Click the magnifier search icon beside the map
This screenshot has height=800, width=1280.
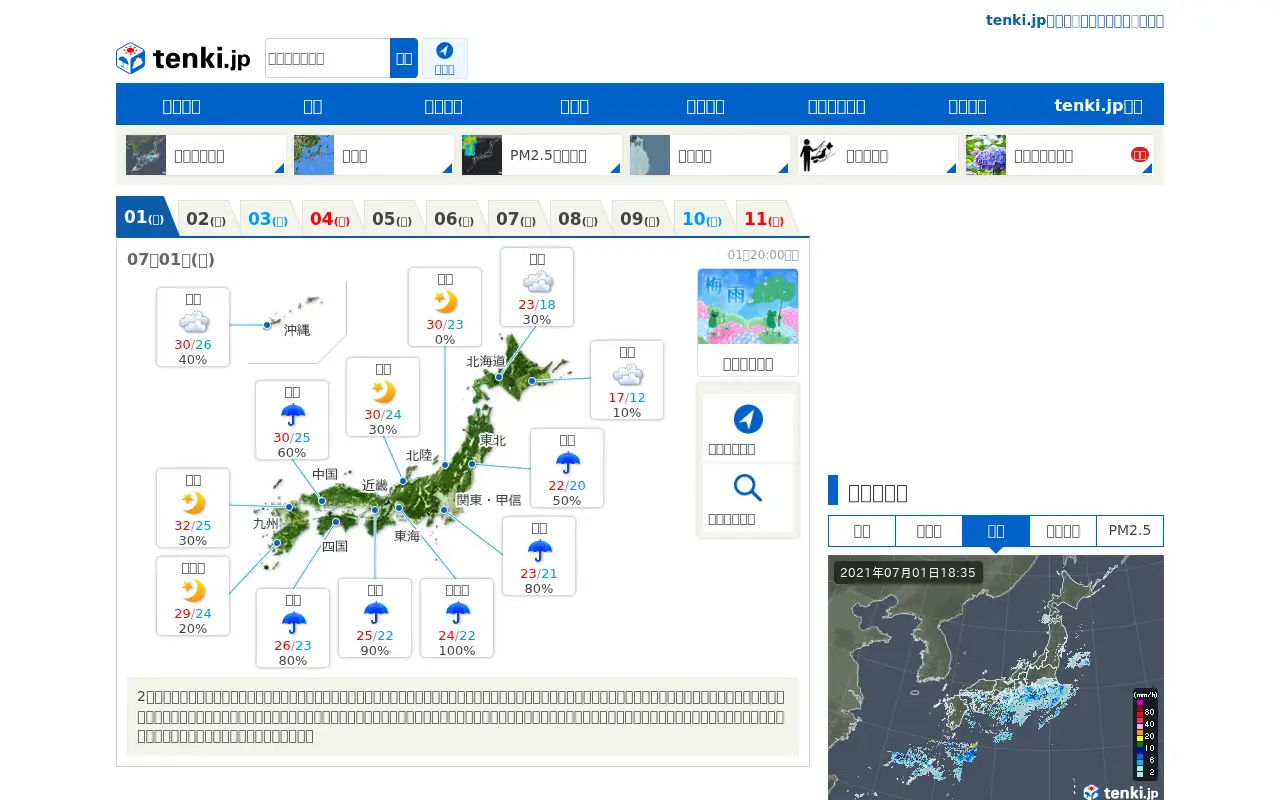748,488
